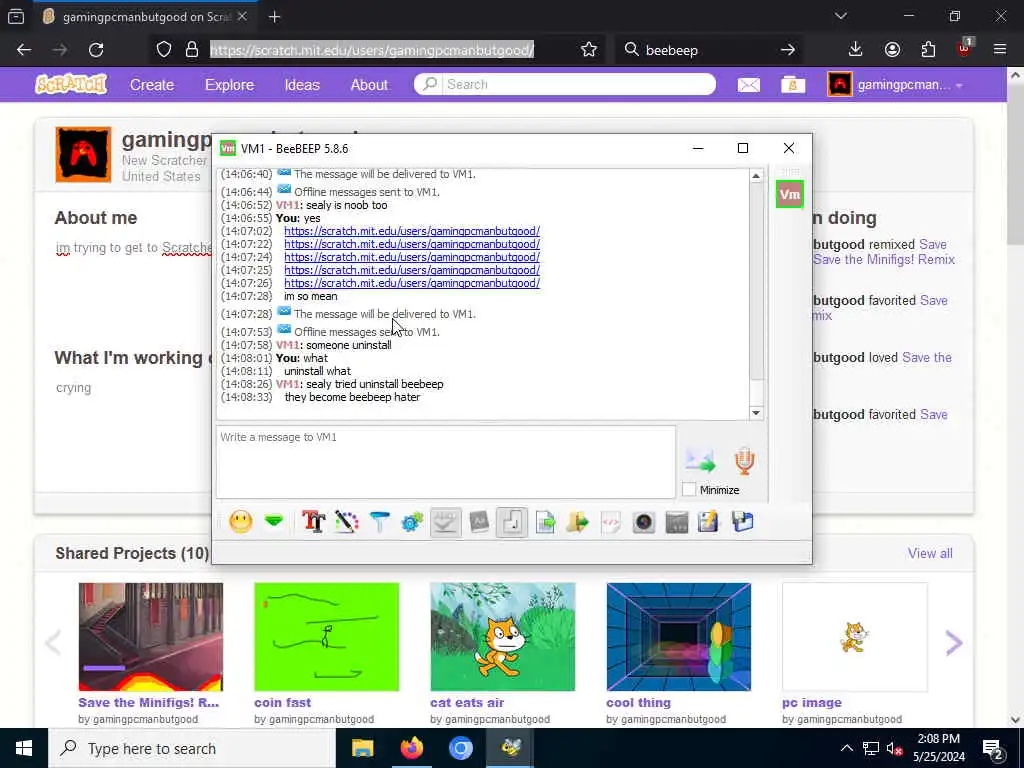This screenshot has height=768, width=1024.
Task: Click the send file document icon
Action: coord(545,522)
